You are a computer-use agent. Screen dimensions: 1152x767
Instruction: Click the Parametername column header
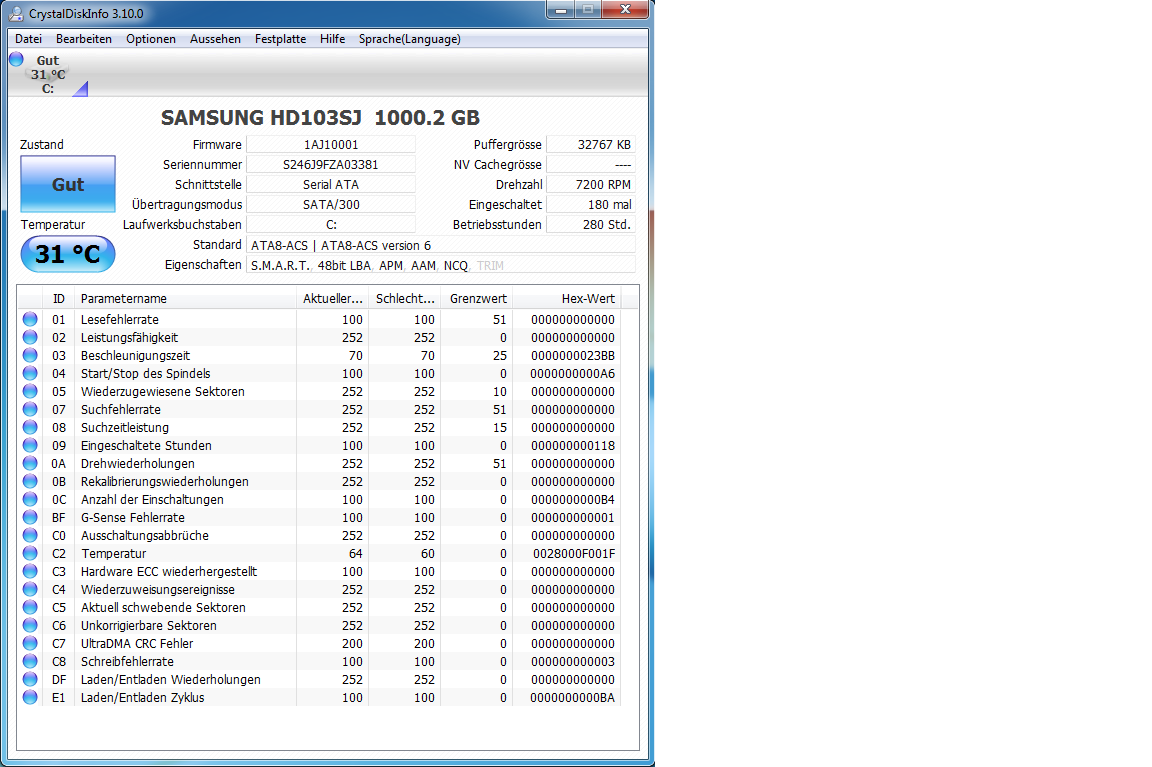(185, 298)
